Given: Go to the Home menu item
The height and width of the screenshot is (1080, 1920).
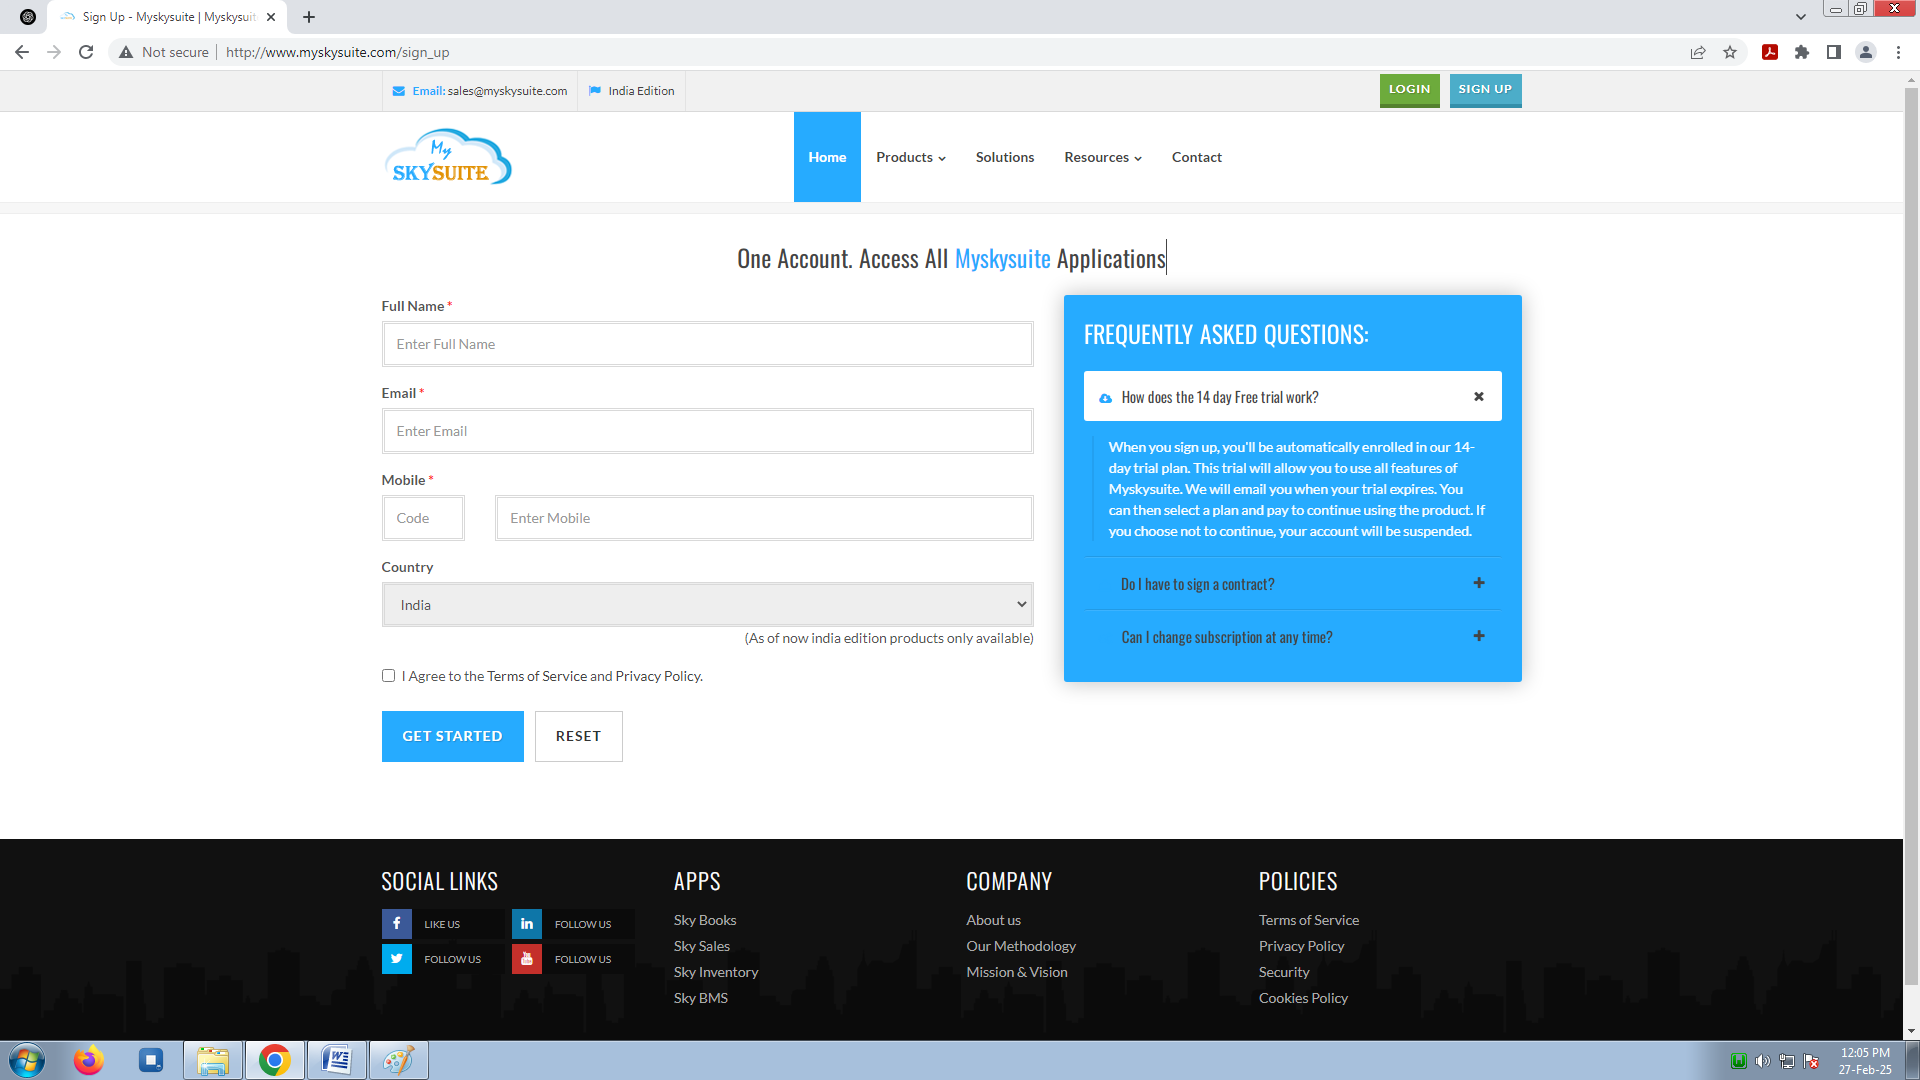Looking at the screenshot, I should [827, 157].
